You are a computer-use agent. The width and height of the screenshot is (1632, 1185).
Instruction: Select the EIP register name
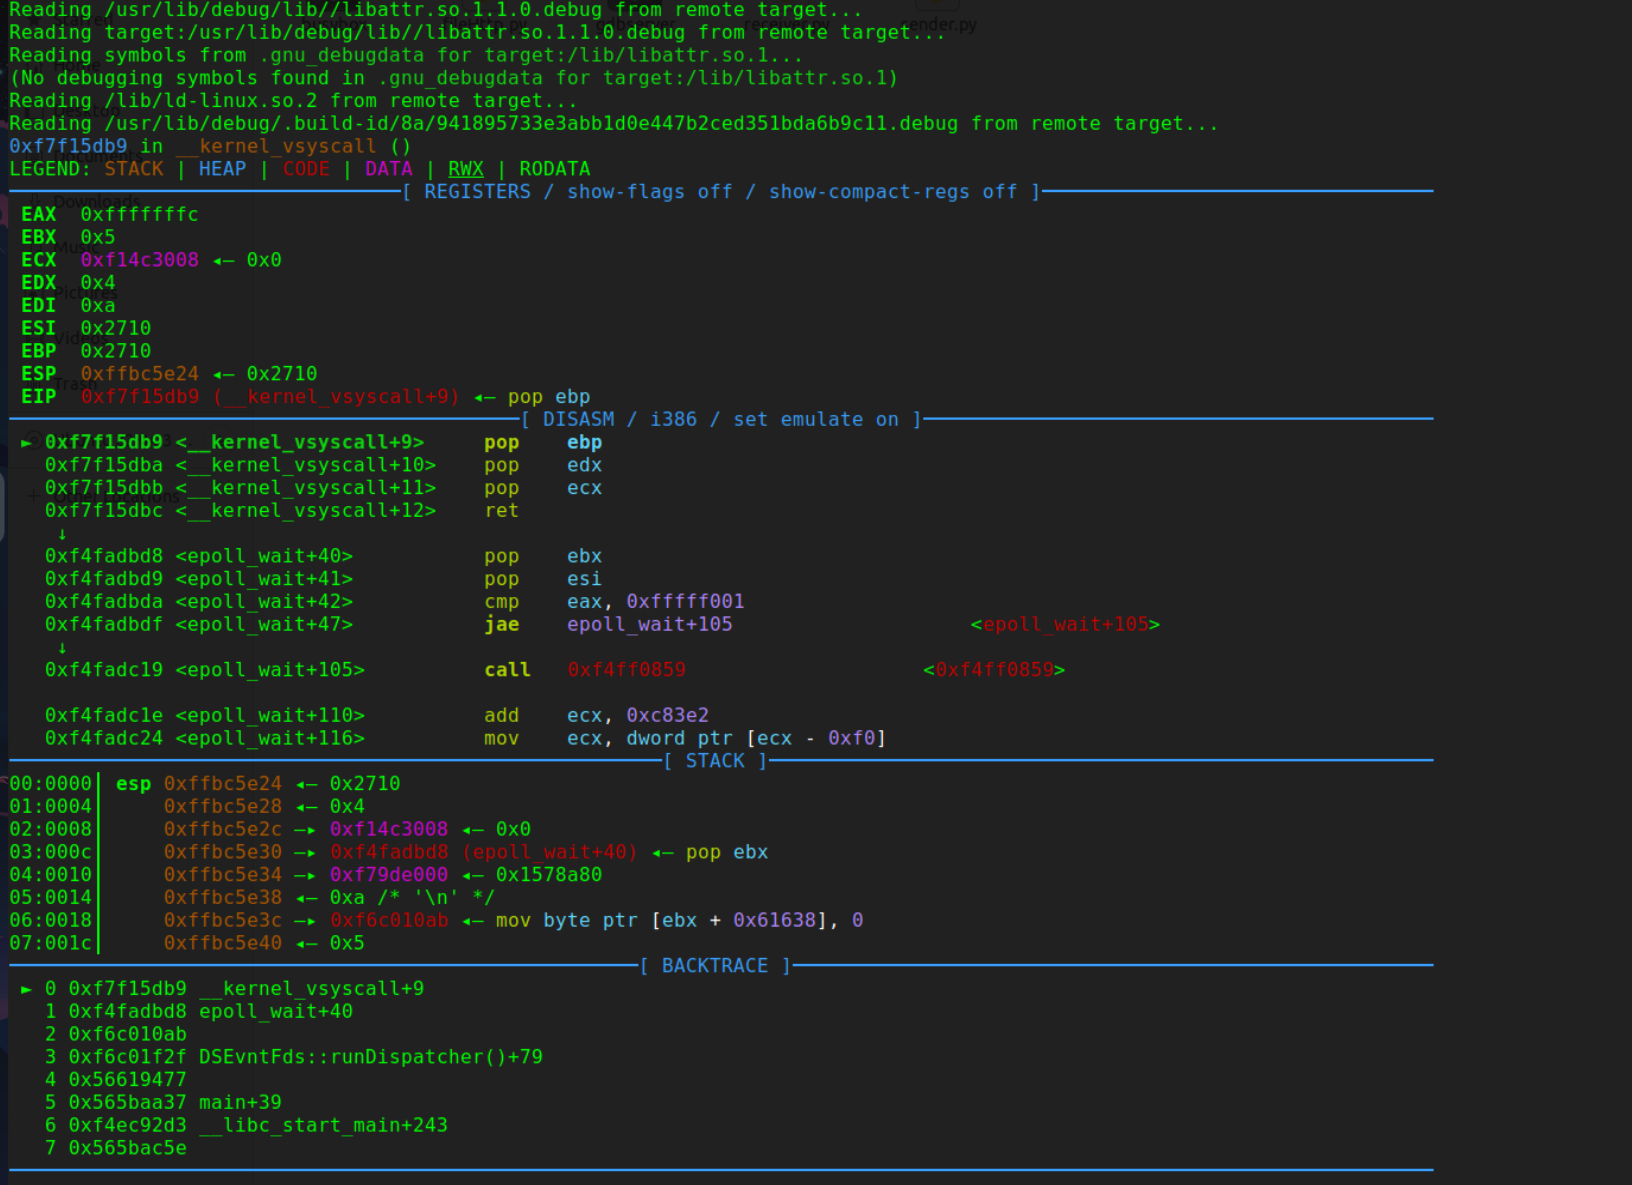click(38, 397)
